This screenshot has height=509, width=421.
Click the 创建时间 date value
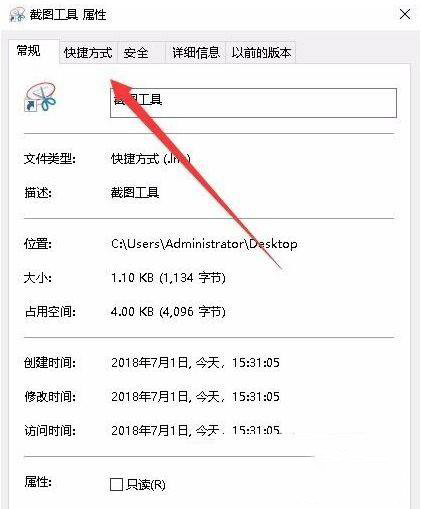pos(195,363)
